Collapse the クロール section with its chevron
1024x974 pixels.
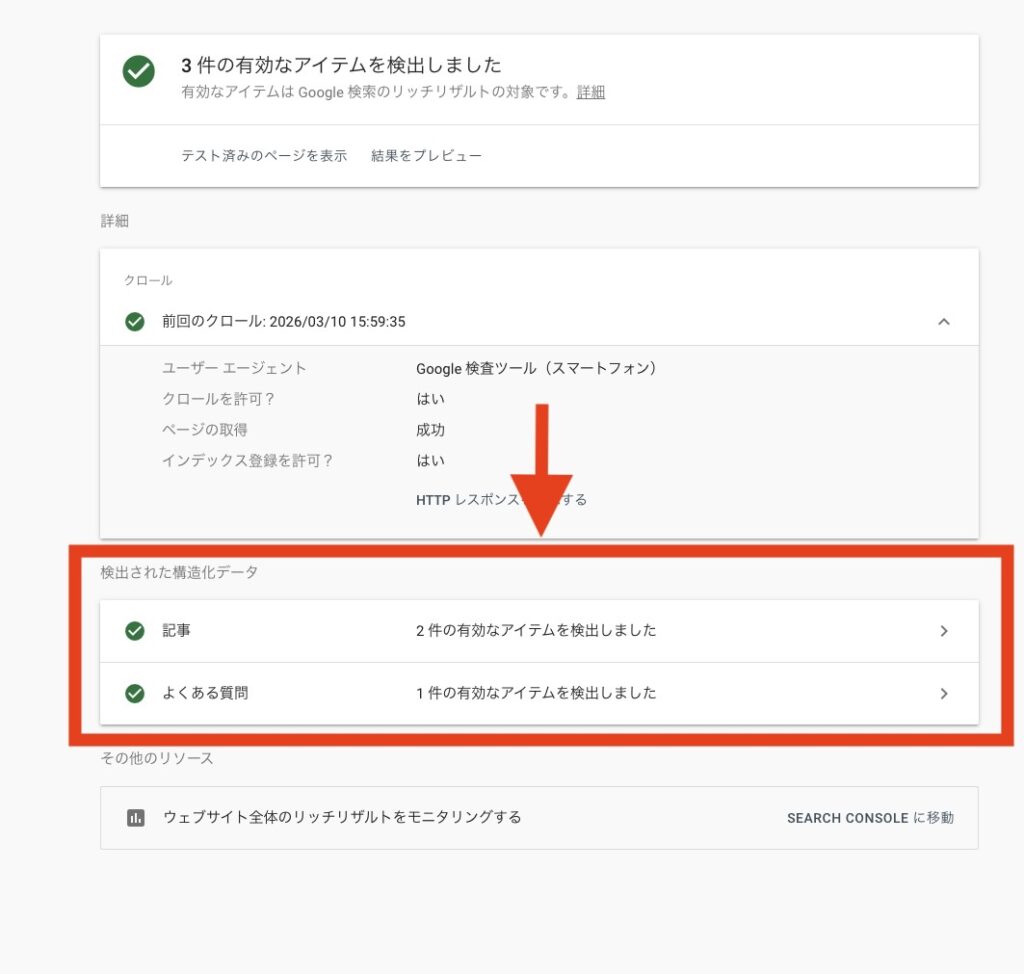pyautogui.click(x=944, y=322)
